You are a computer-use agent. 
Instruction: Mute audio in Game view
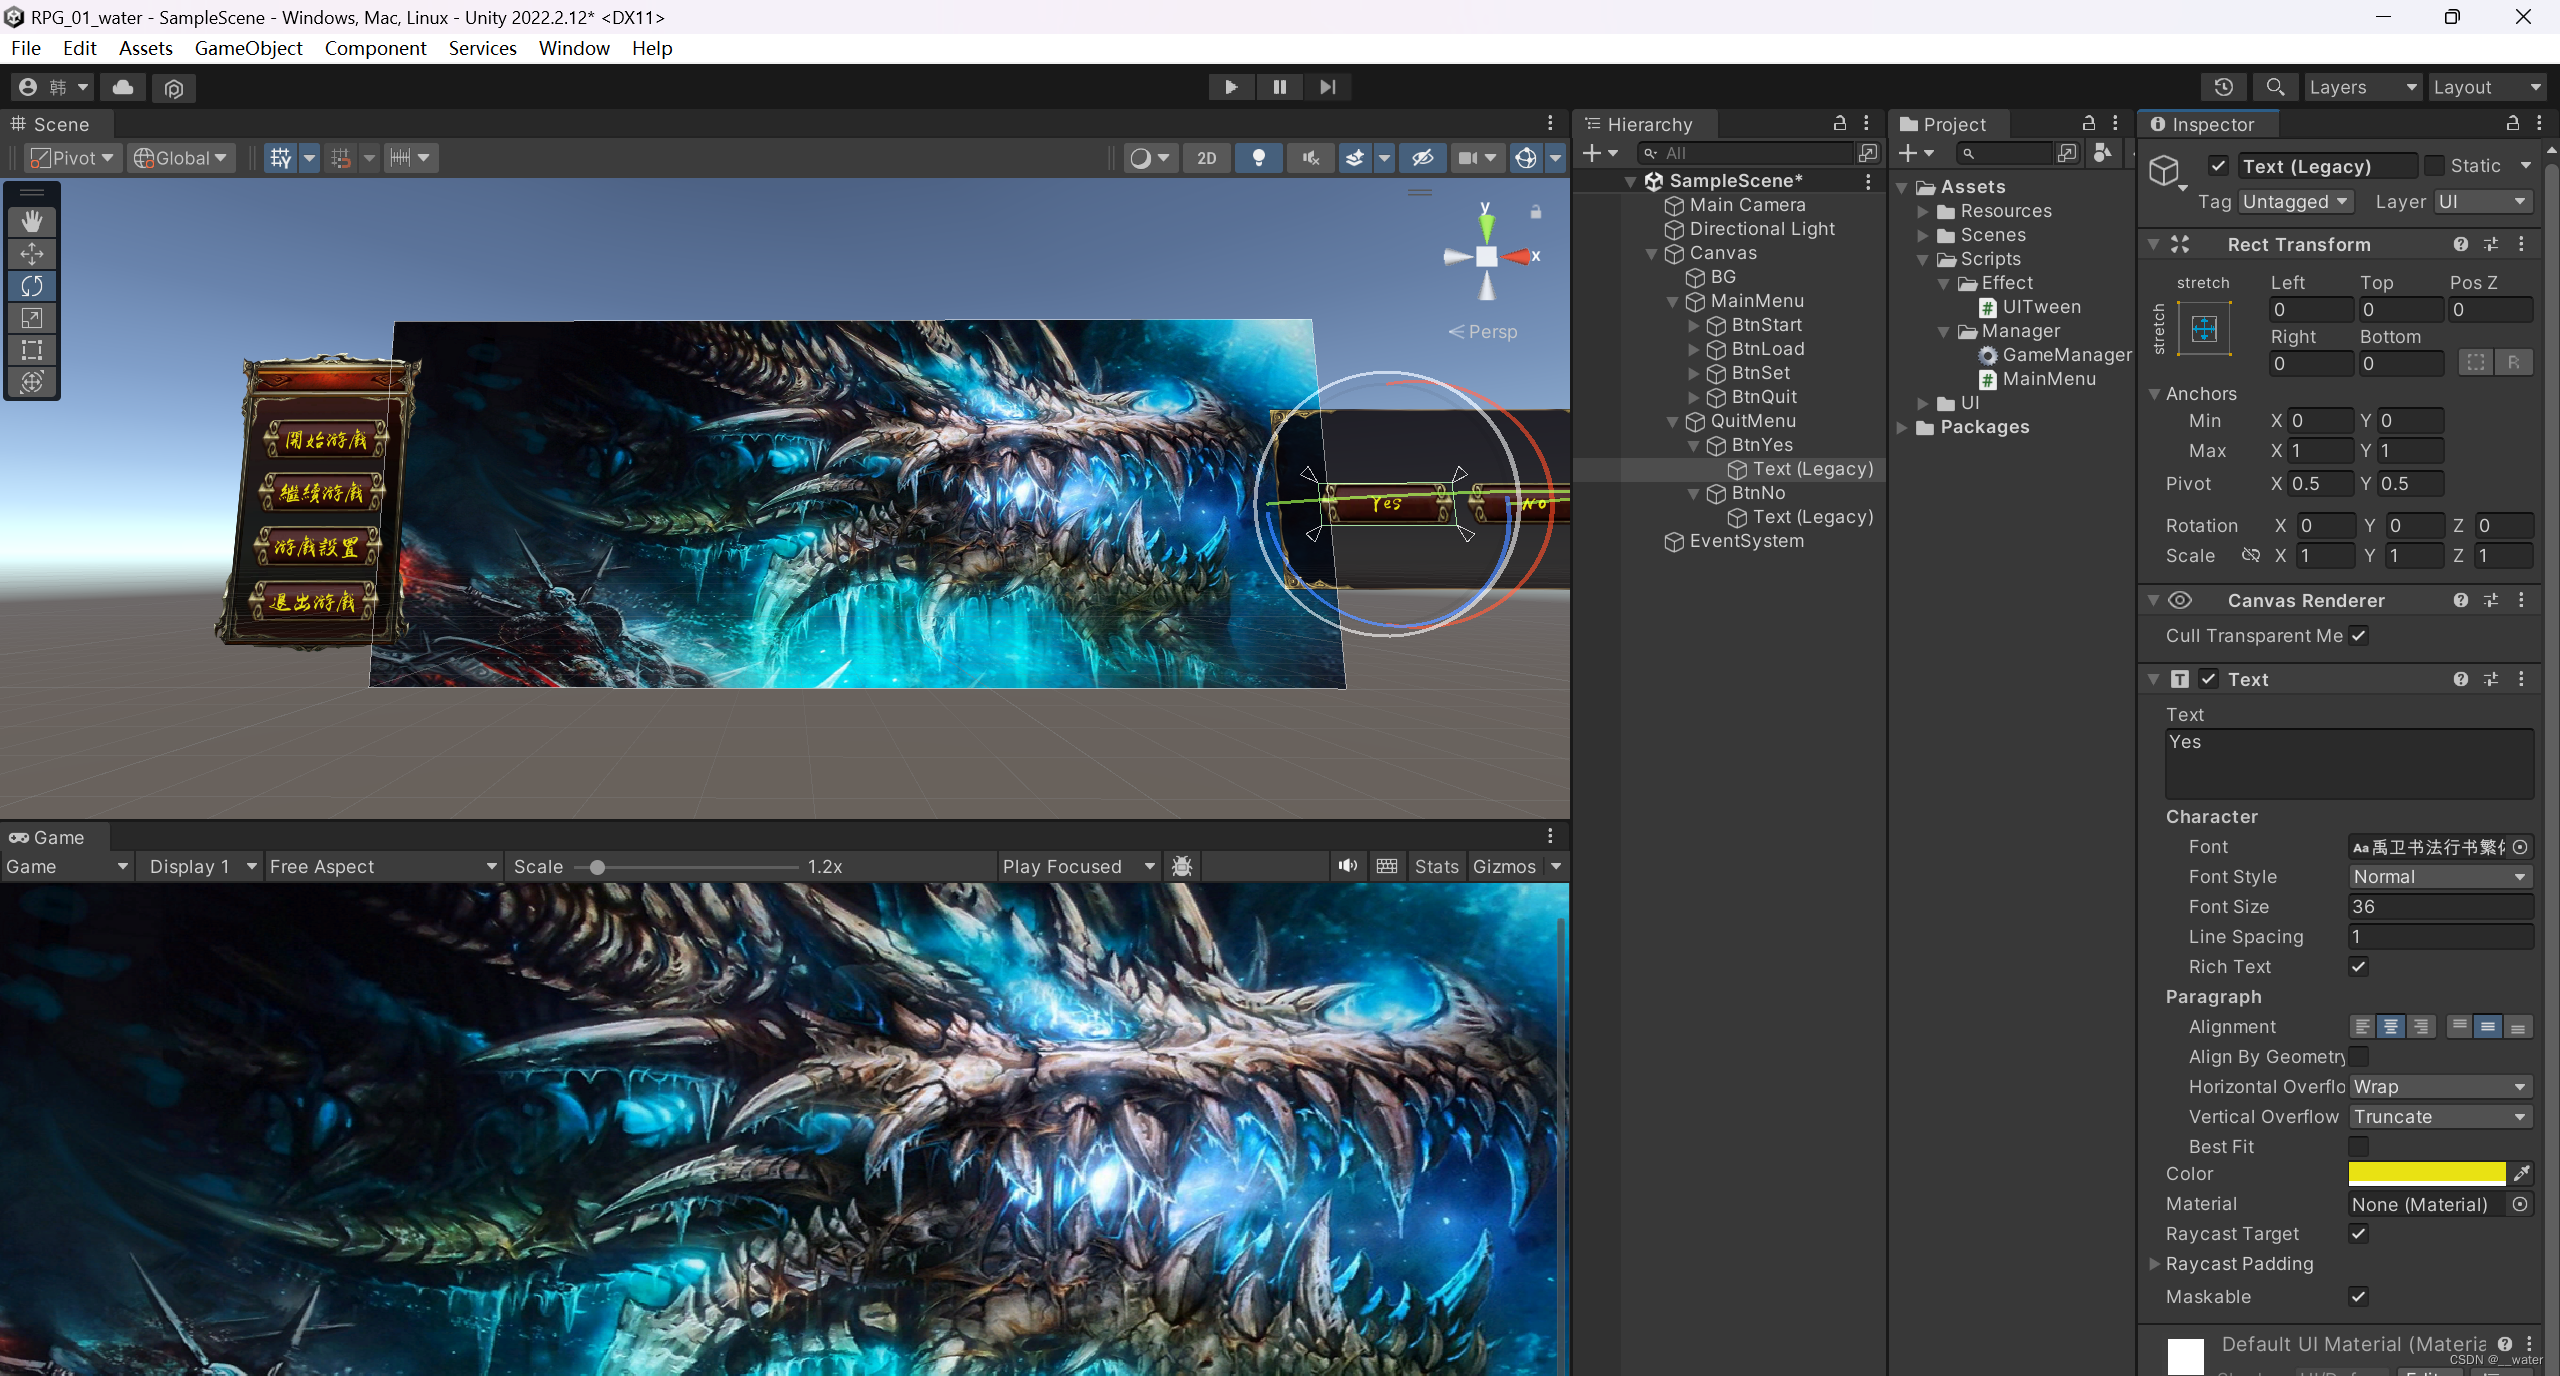tap(1348, 866)
